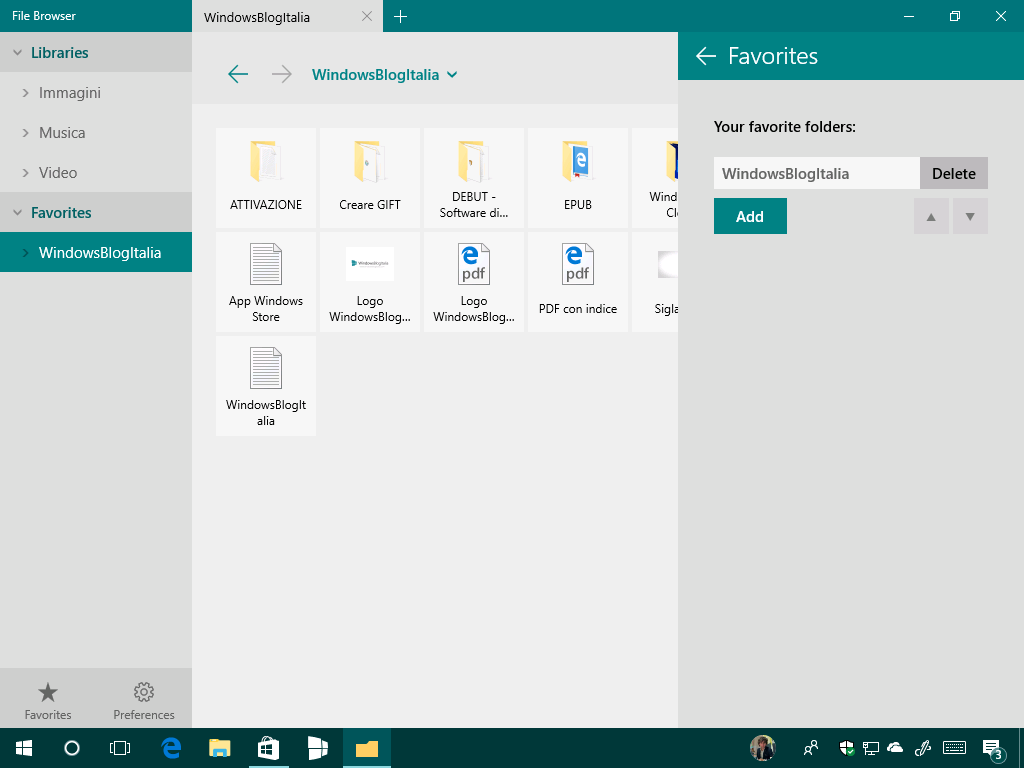
Task: Go forward with the navigation forward arrow
Action: [281, 74]
